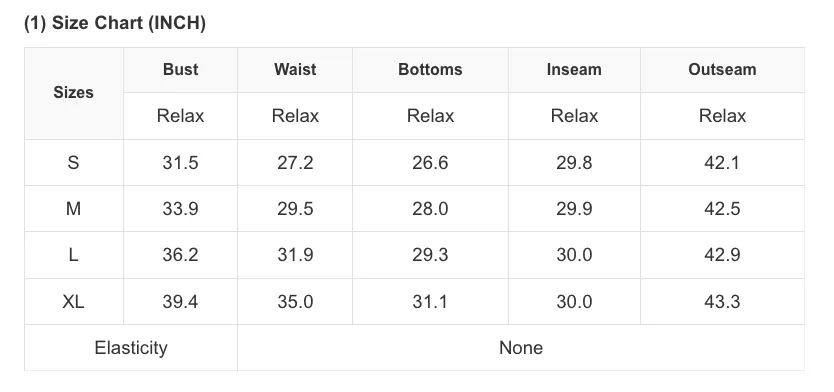Select the Sizes header cell
Screen dimensions: 834x392
74,93
